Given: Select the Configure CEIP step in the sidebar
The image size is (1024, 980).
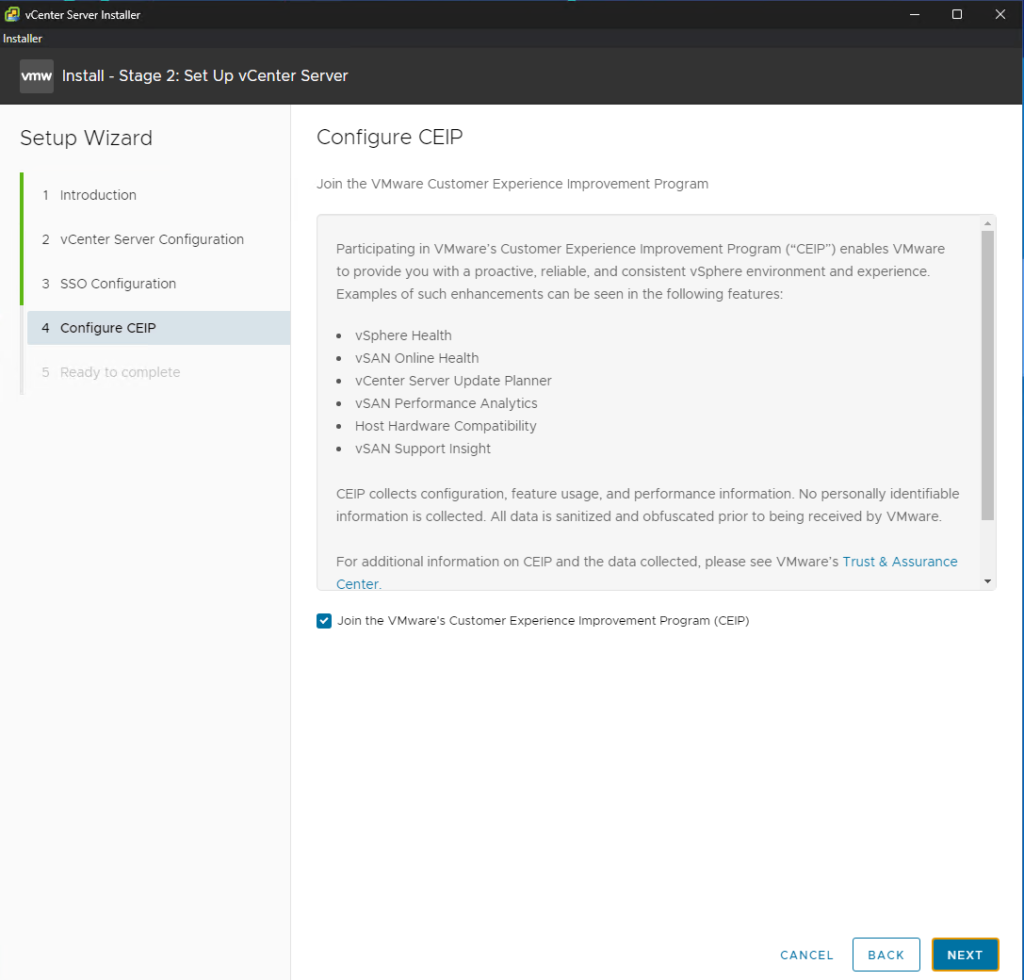Looking at the screenshot, I should (x=107, y=328).
